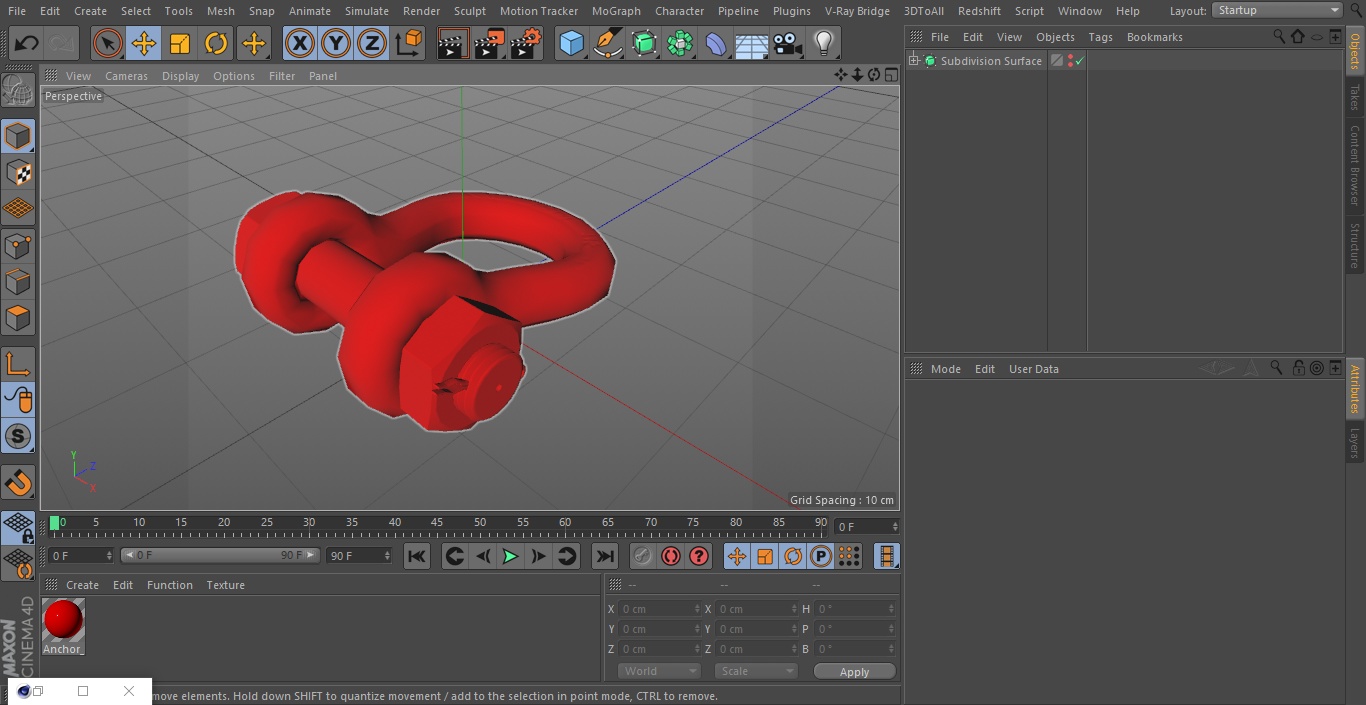Click the preview range slider bar

pyautogui.click(x=220, y=555)
